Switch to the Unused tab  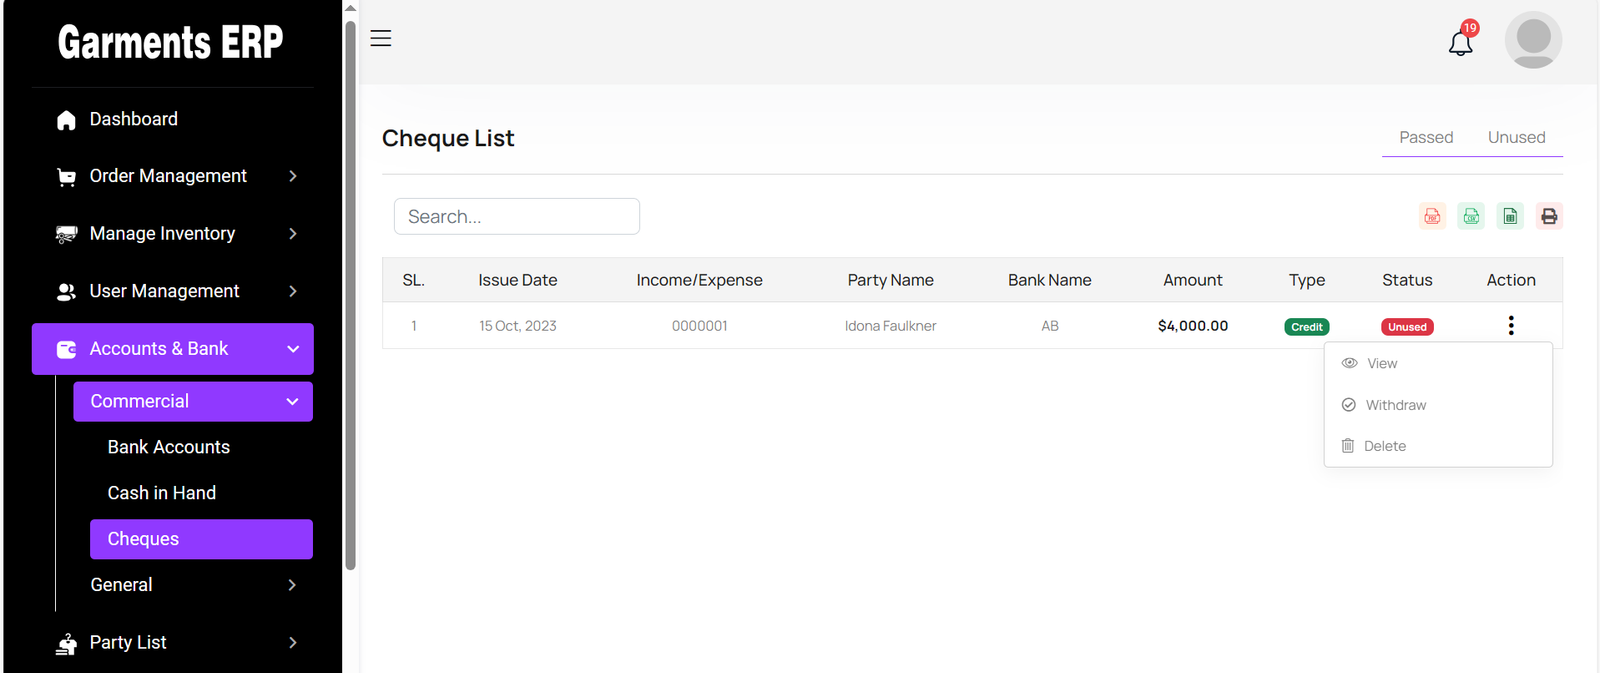coord(1516,138)
